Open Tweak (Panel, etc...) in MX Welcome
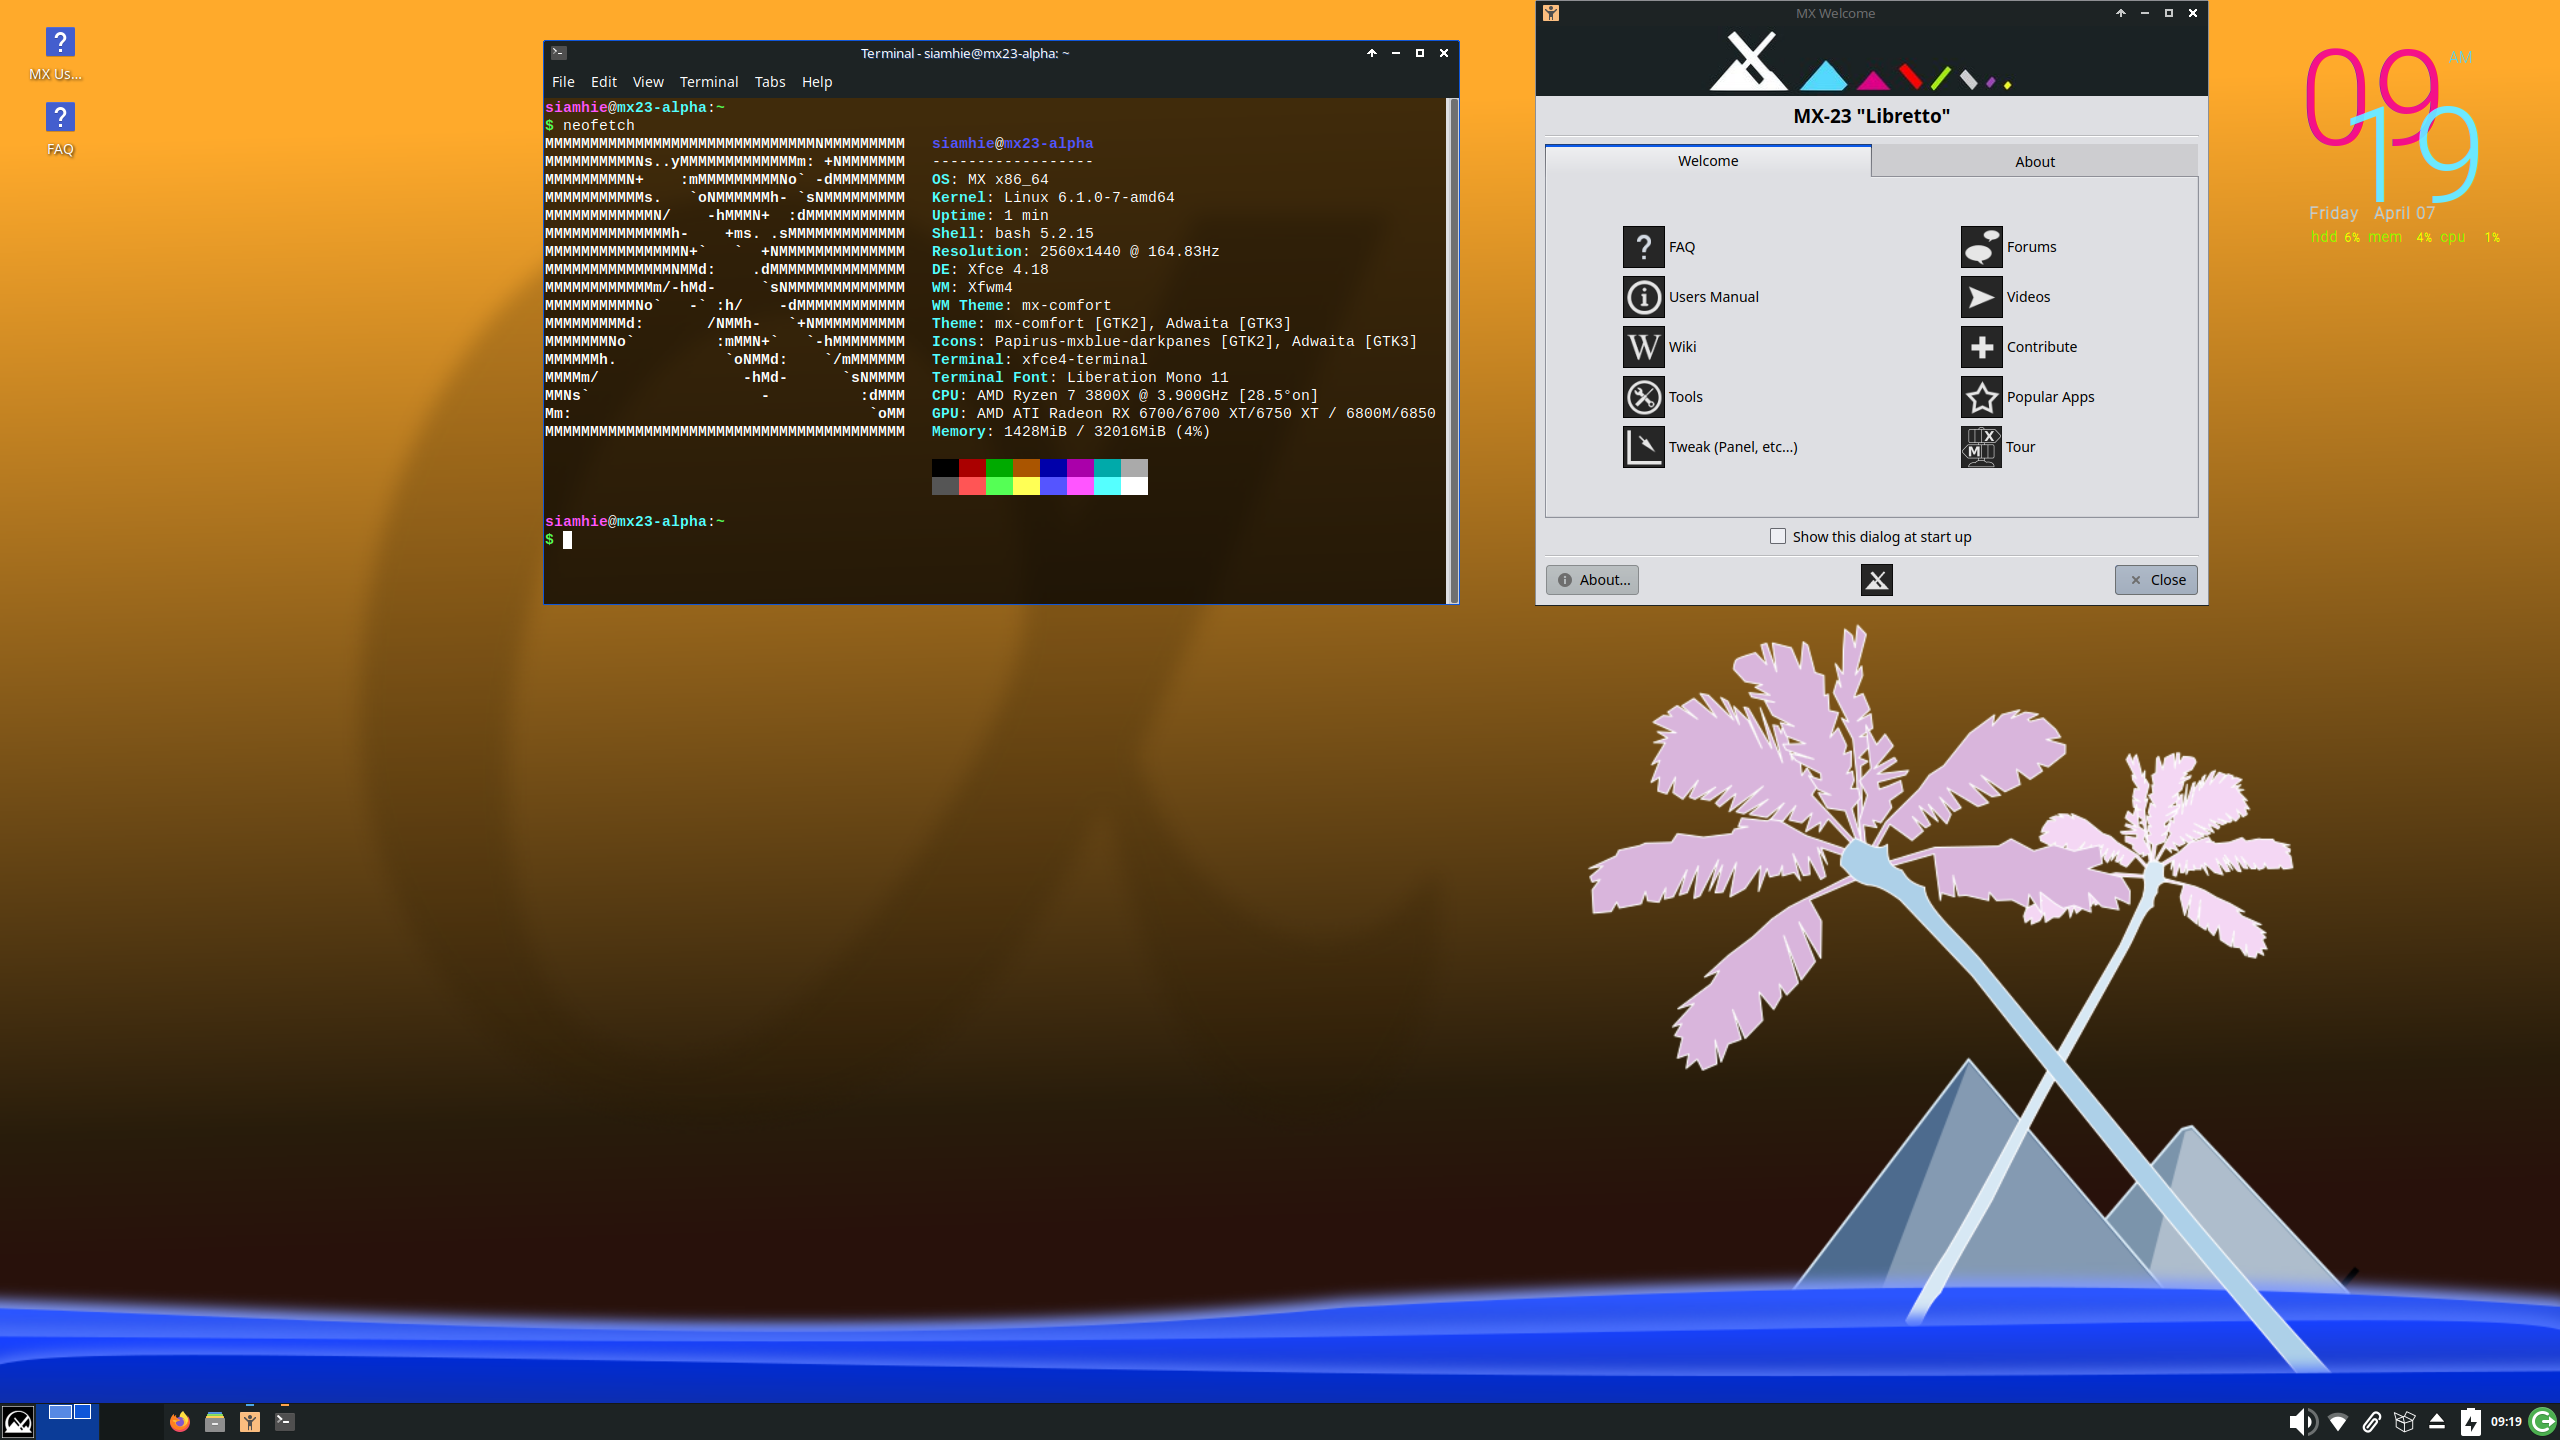The width and height of the screenshot is (2560, 1440). (x=1710, y=447)
